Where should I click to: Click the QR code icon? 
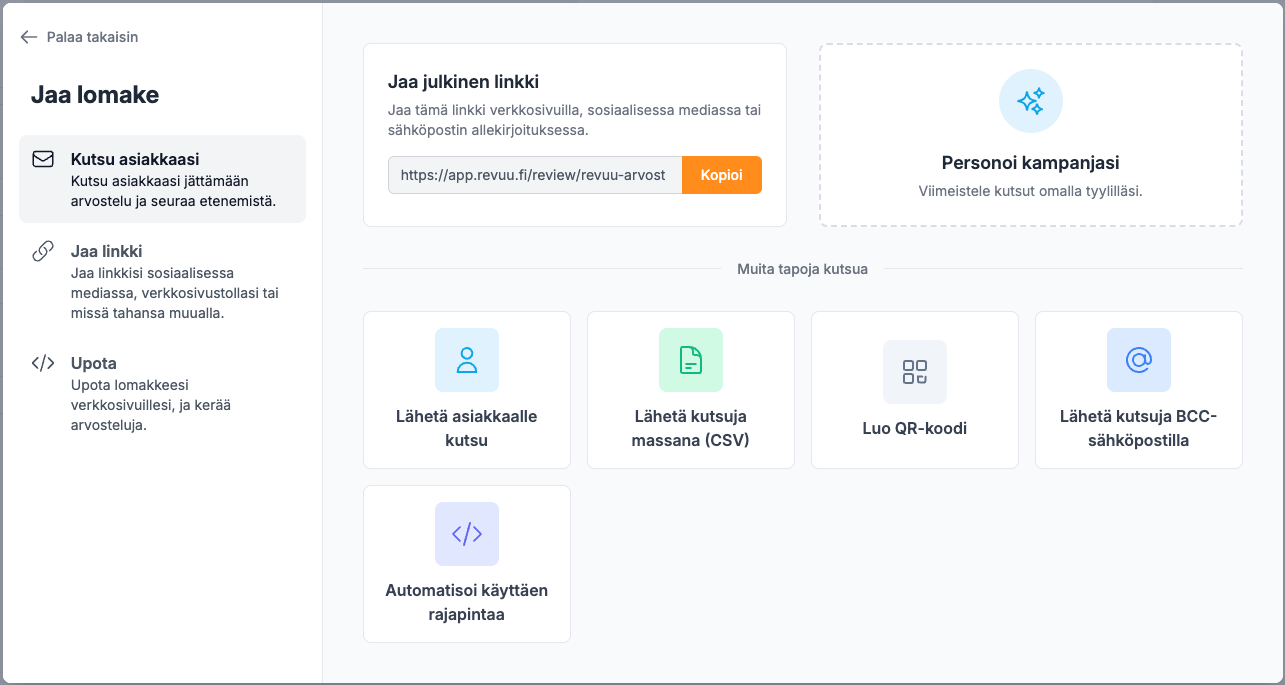pos(914,372)
